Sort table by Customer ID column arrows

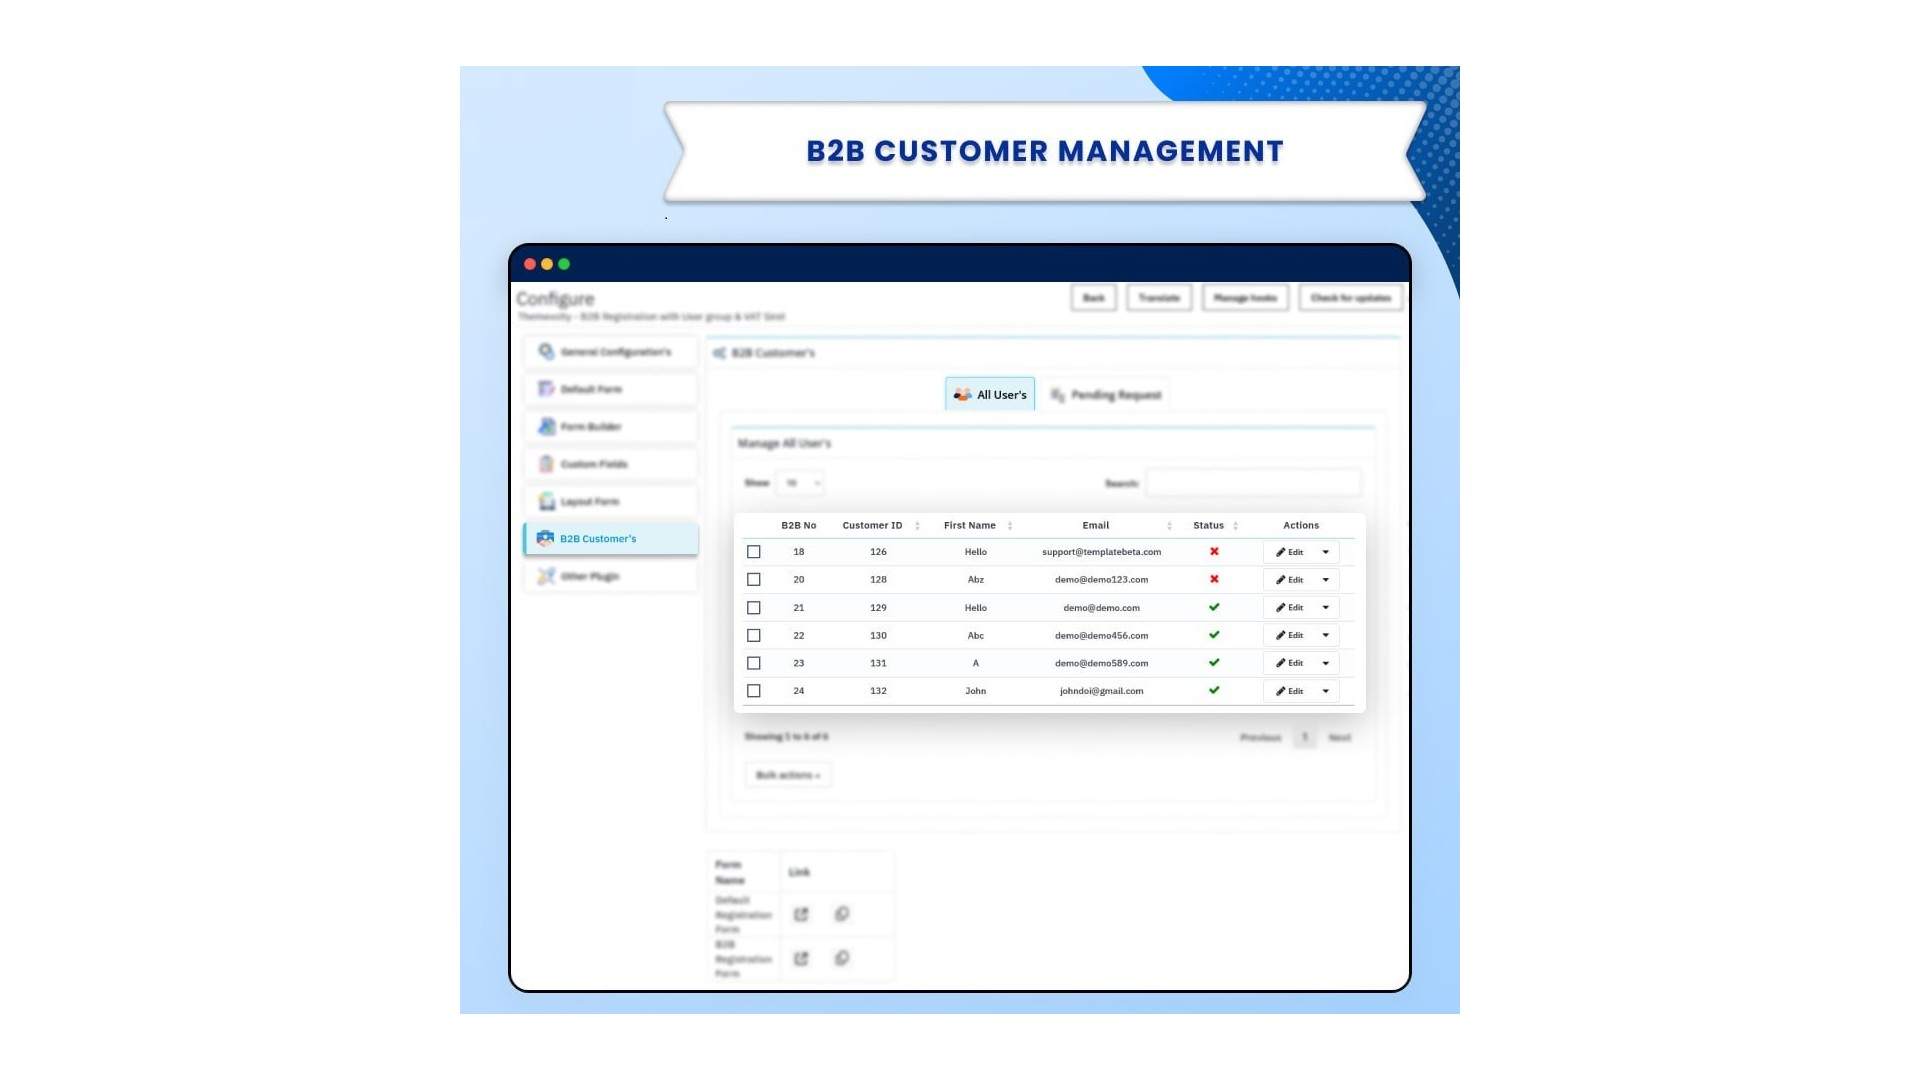(x=917, y=526)
